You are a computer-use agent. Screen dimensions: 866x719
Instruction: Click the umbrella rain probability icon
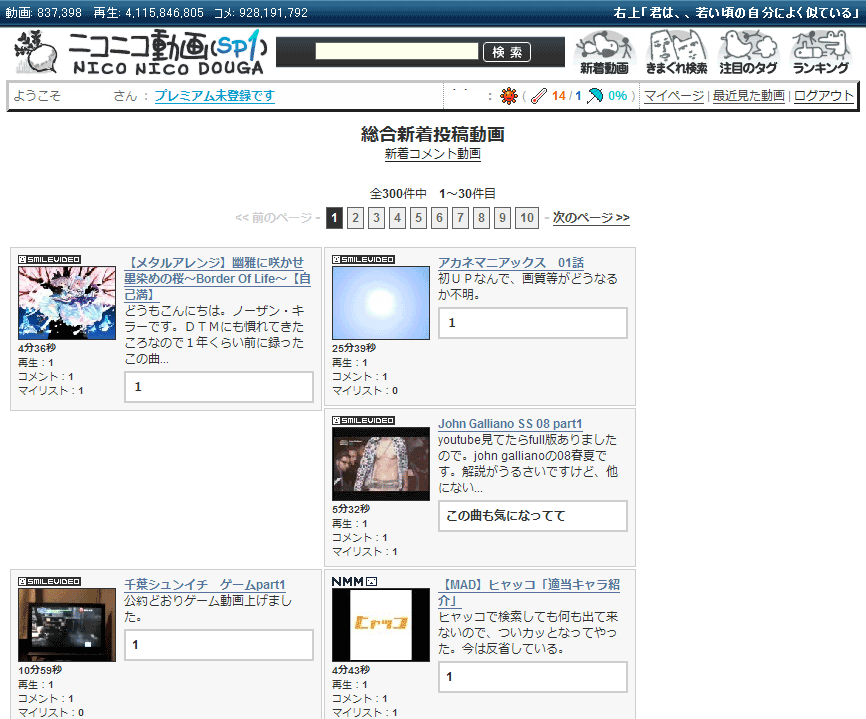(x=595, y=96)
